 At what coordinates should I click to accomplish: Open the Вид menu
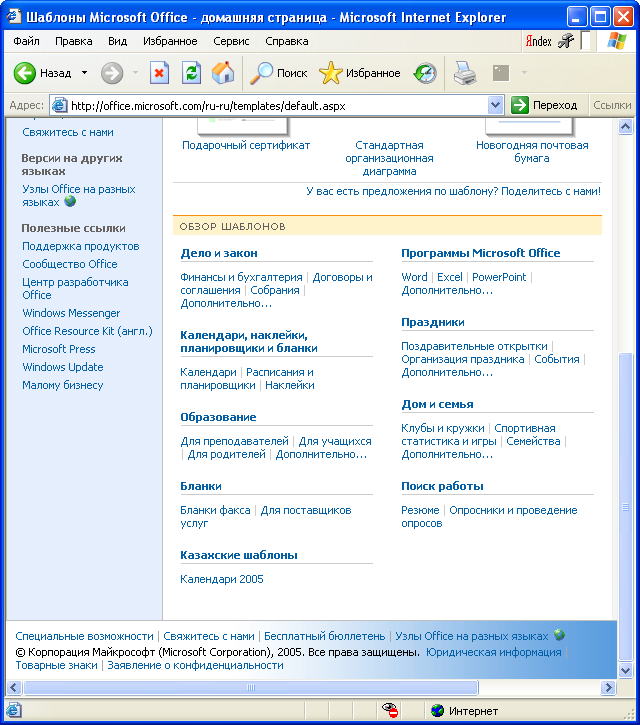(x=117, y=41)
